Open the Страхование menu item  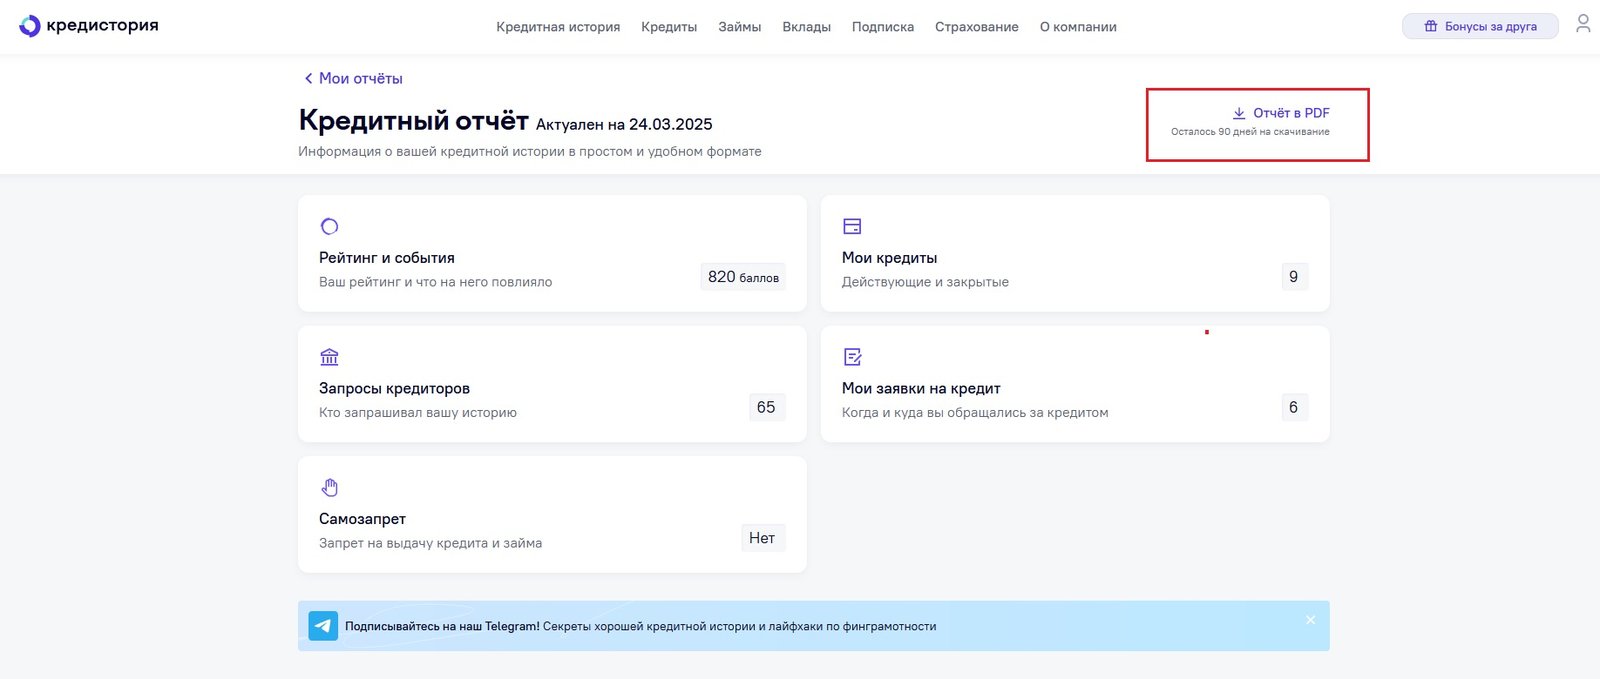[x=976, y=27]
